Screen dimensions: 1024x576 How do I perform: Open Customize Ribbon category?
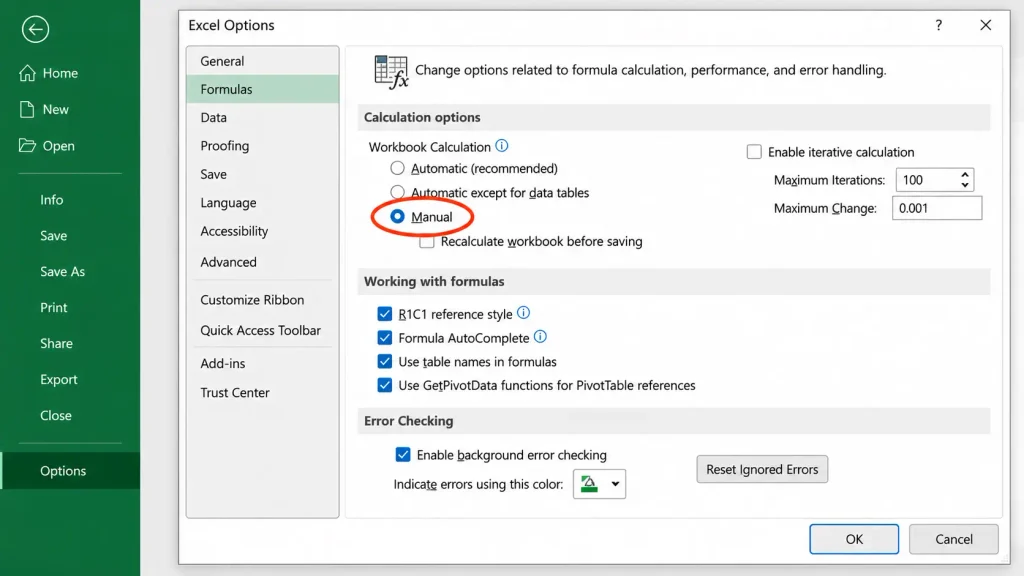(x=263, y=300)
